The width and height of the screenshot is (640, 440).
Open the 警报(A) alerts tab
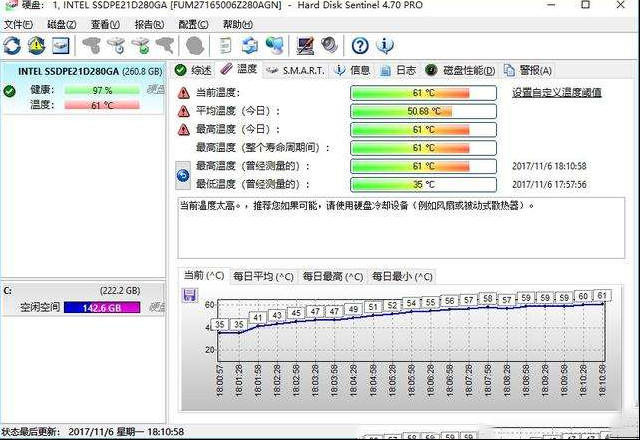(x=528, y=70)
